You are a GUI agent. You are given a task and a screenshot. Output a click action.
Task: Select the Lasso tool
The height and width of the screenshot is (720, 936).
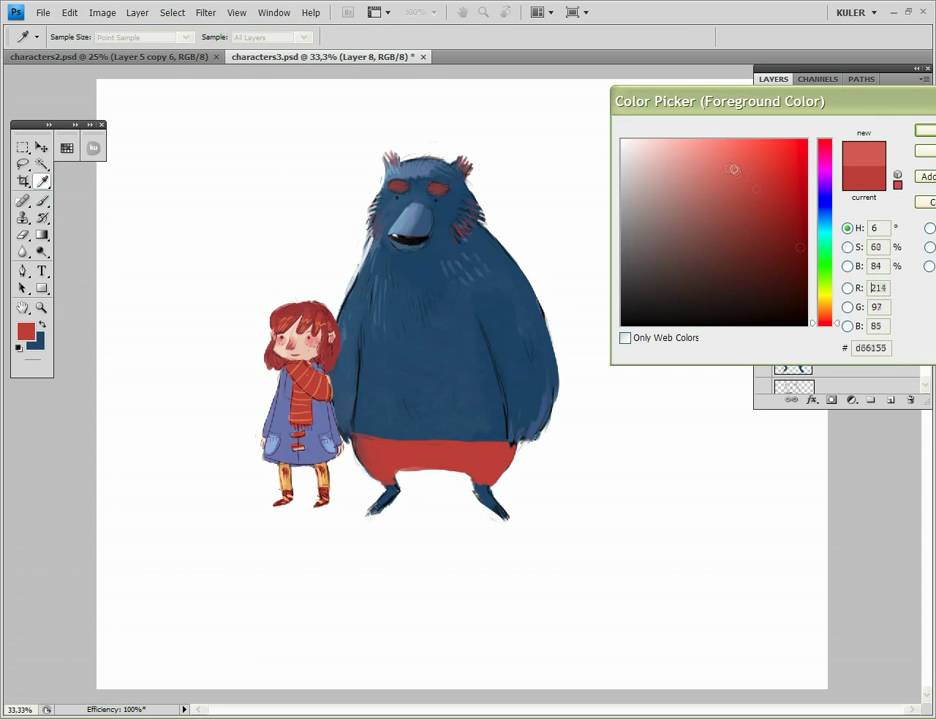pyautogui.click(x=23, y=164)
